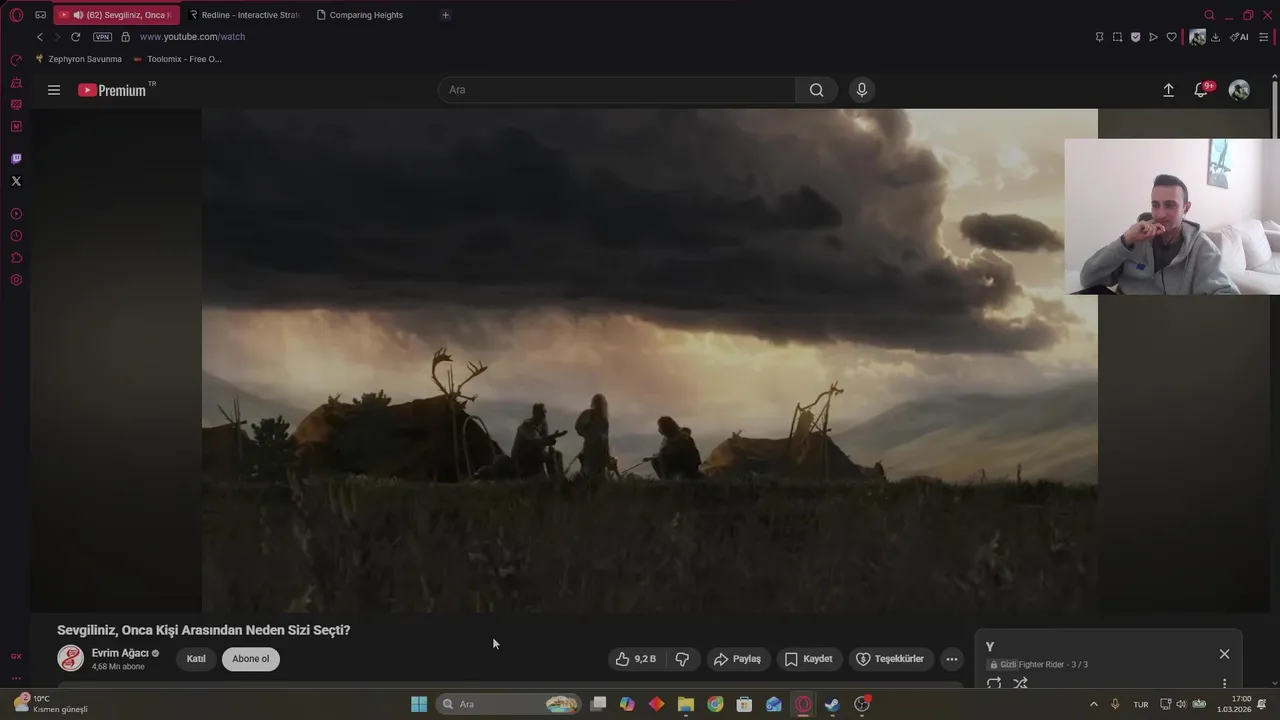
Task: Reload the page in Opera
Action: click(x=75, y=37)
